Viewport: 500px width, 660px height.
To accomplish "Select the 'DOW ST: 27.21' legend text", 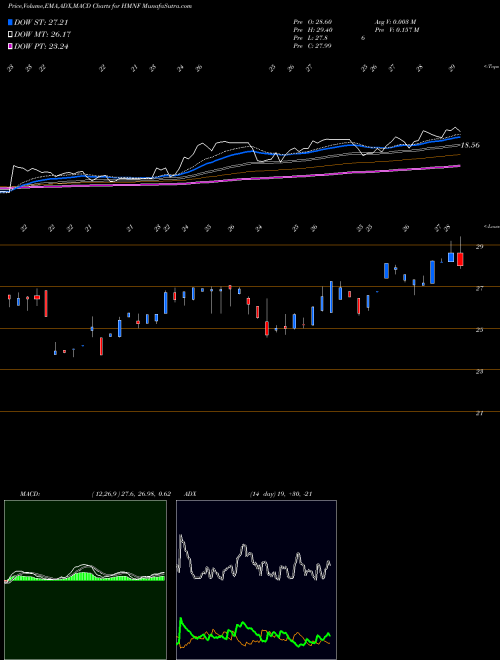I will pos(41,22).
